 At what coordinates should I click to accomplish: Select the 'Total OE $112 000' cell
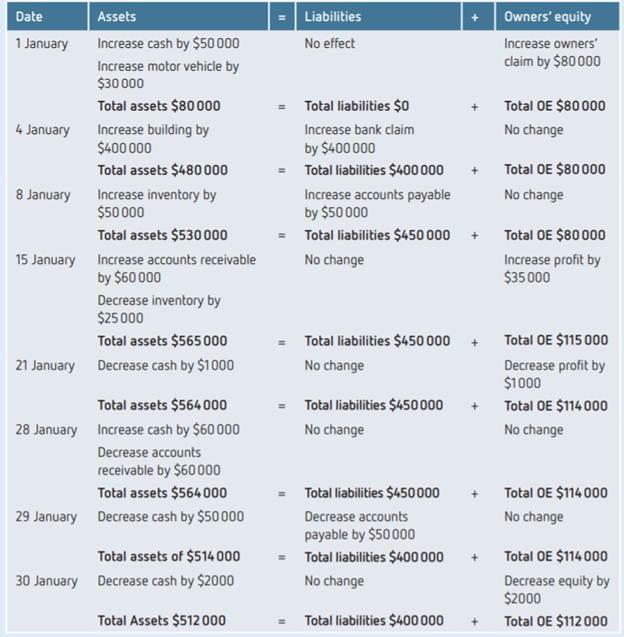click(x=555, y=621)
